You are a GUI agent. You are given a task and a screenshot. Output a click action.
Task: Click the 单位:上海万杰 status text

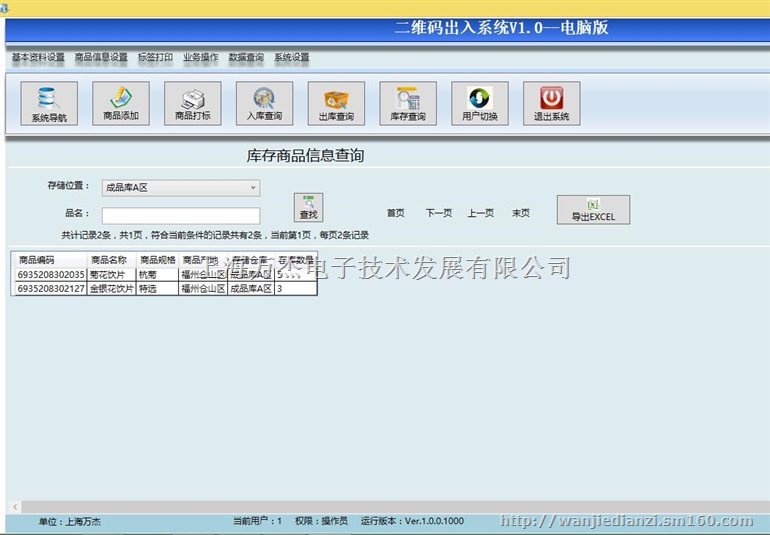(70, 522)
